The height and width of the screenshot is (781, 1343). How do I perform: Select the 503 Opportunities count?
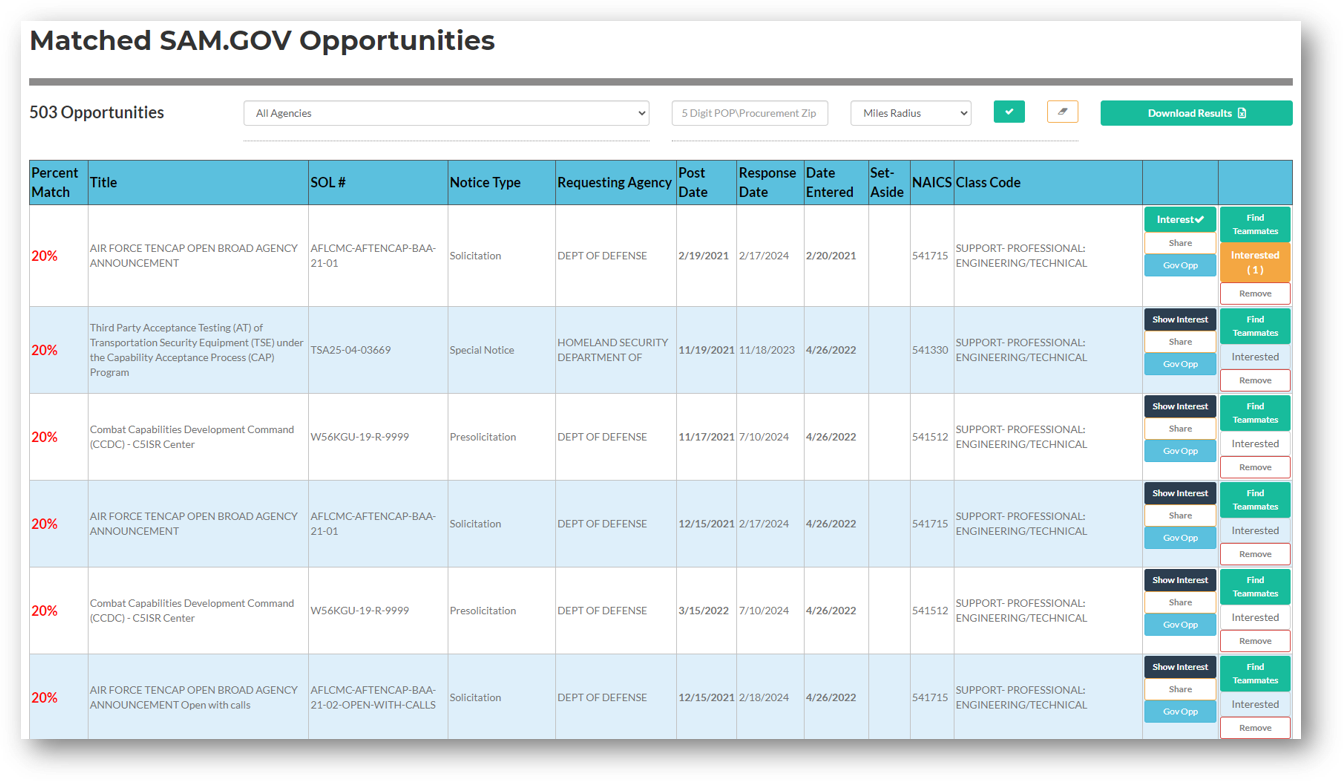[x=97, y=113]
